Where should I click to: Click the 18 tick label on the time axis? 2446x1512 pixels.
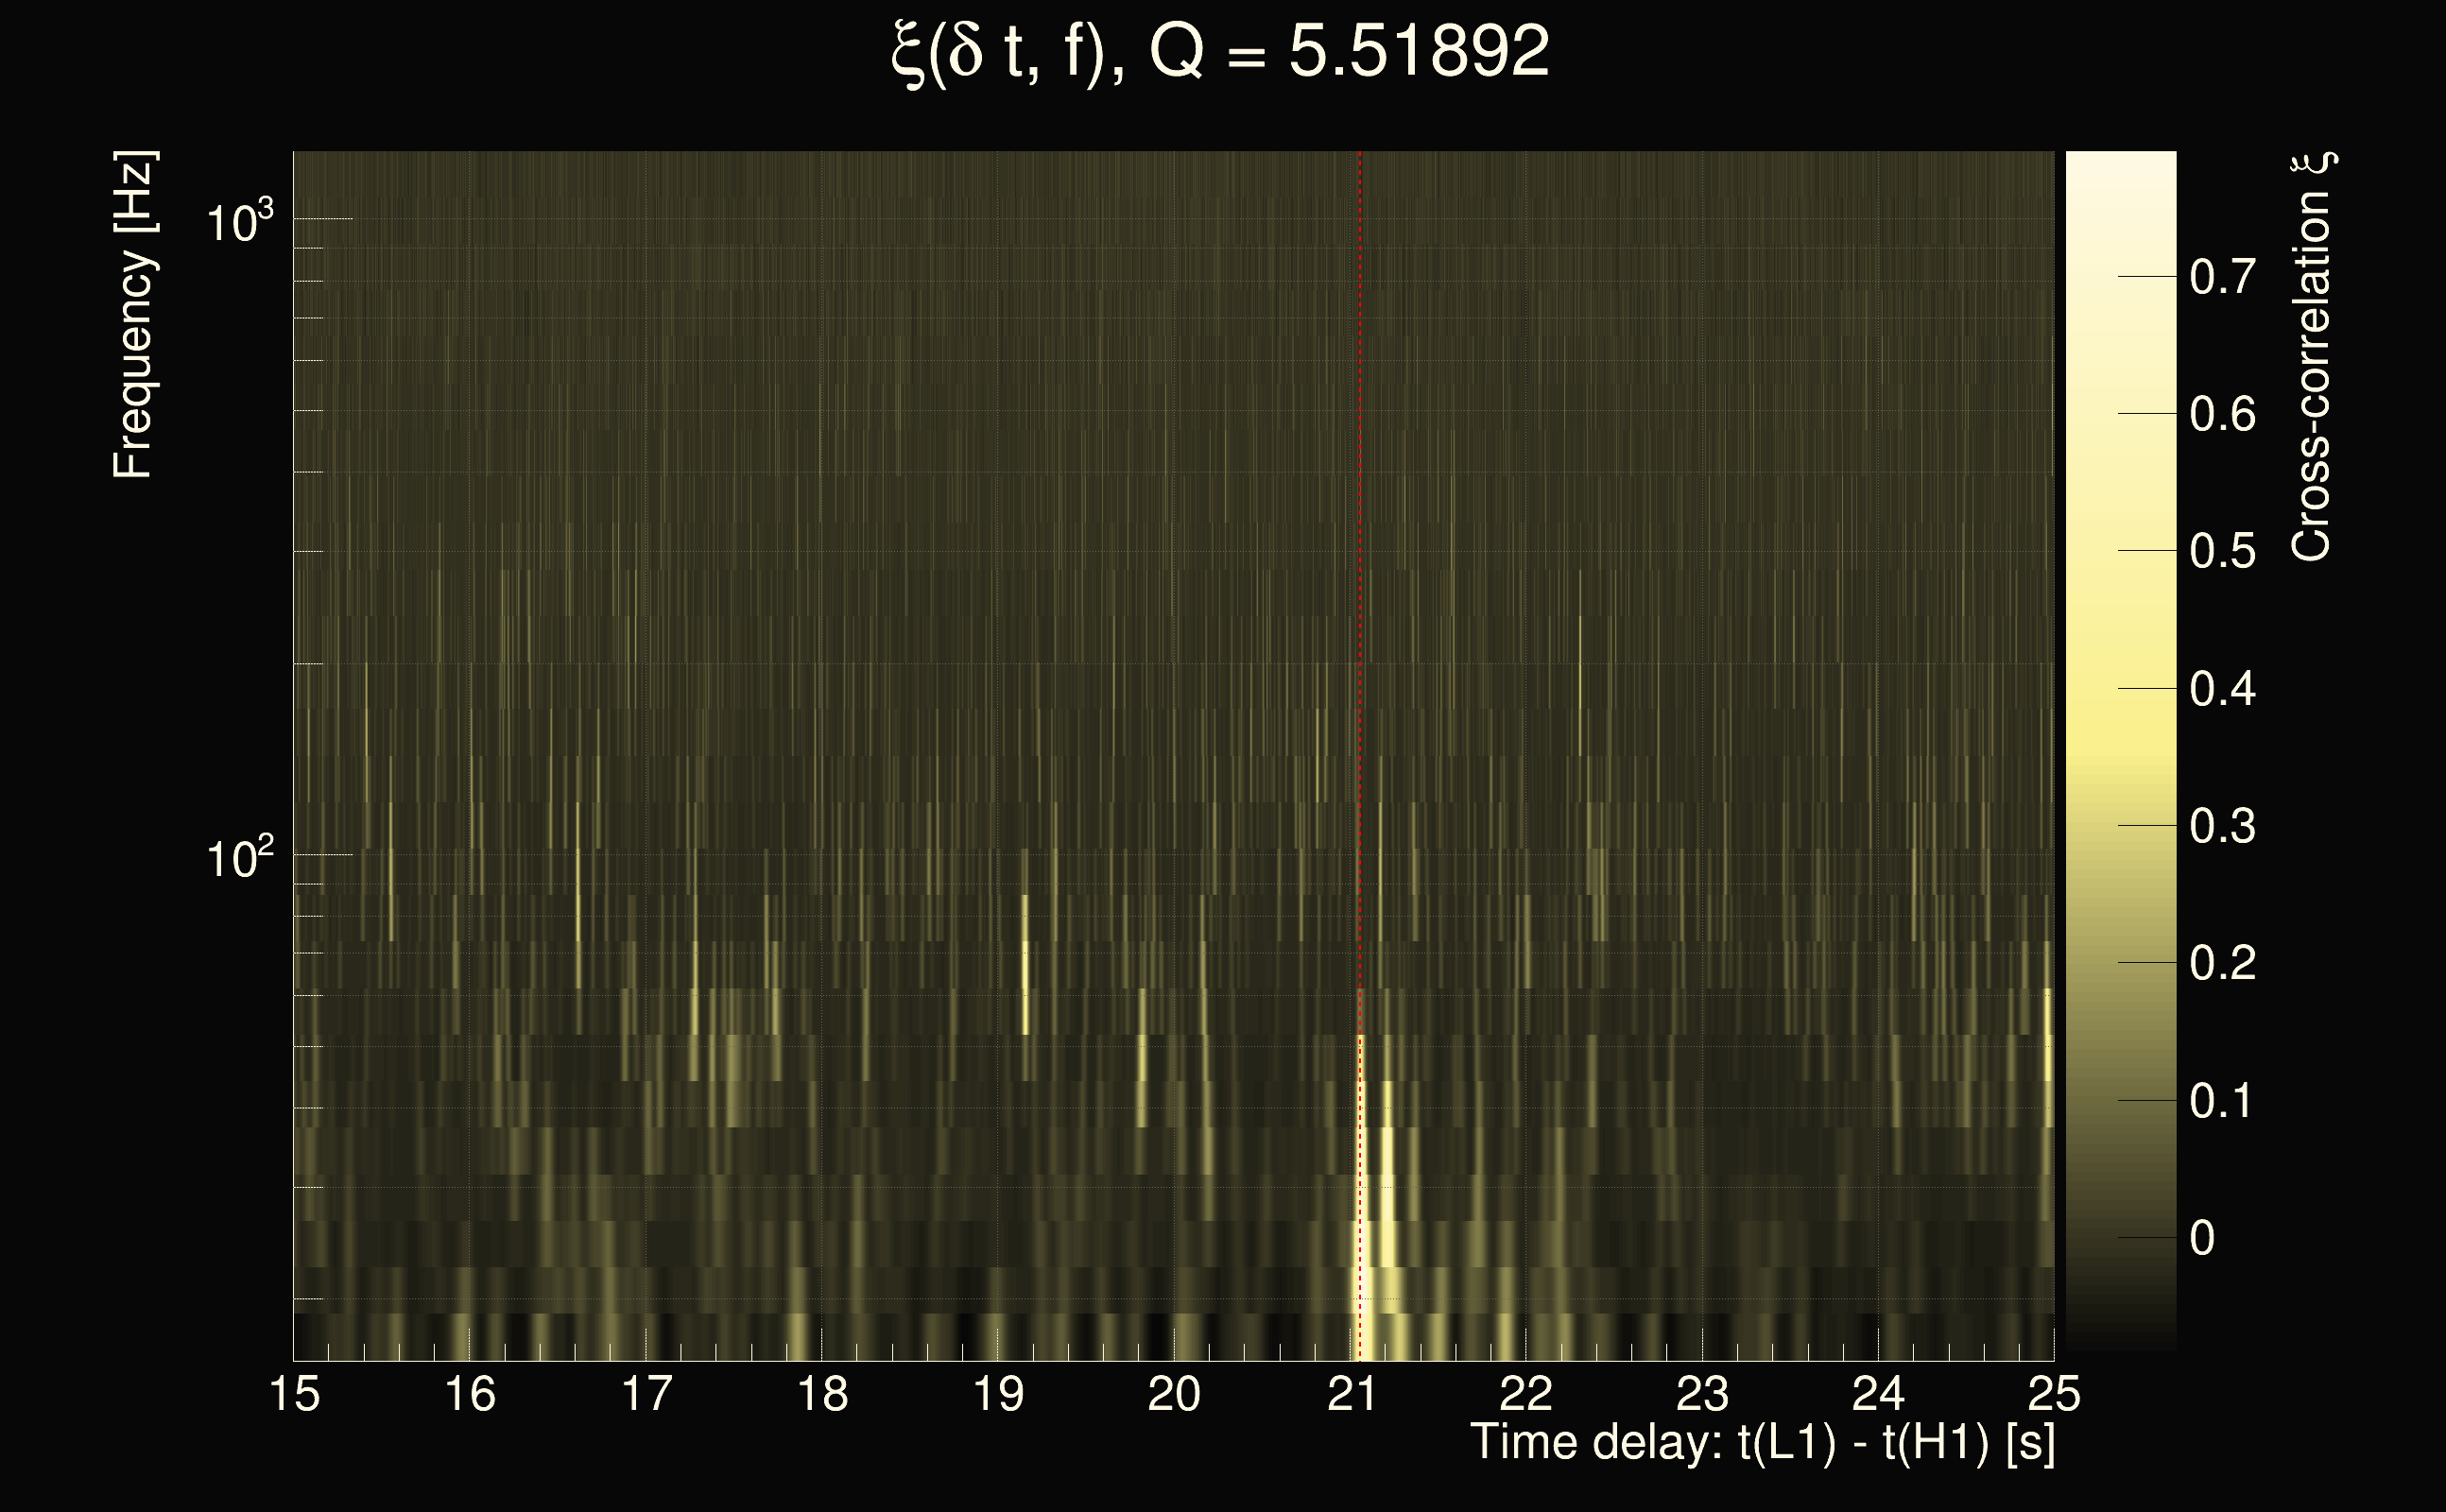822,1395
